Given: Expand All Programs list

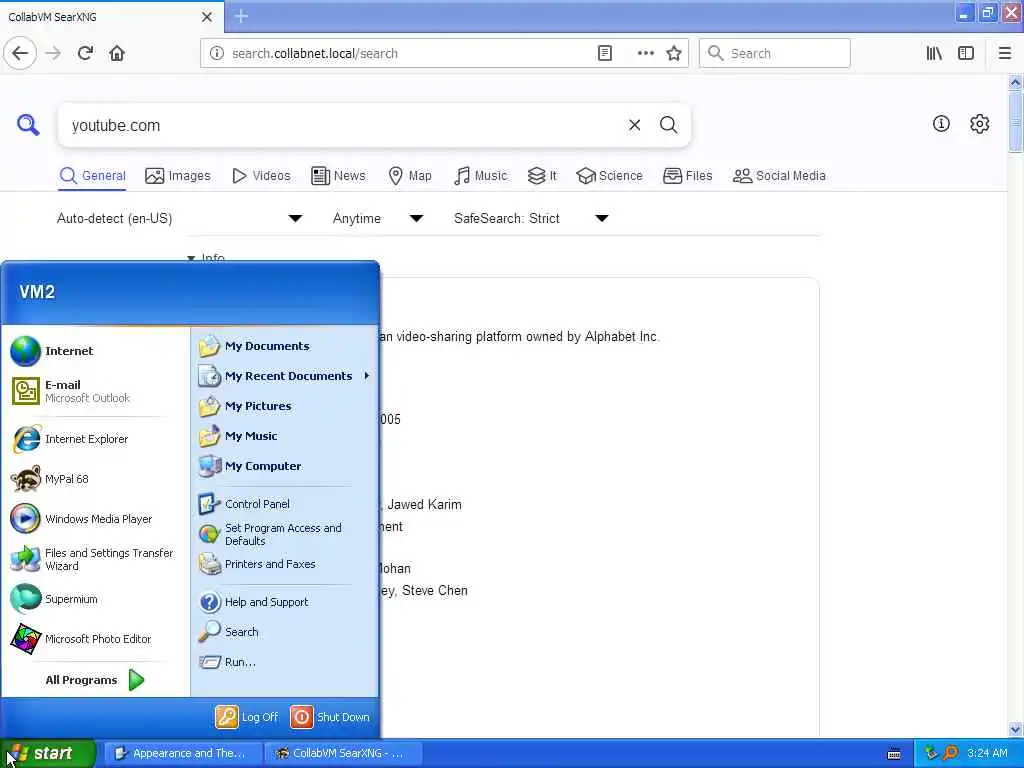Looking at the screenshot, I should [95, 680].
